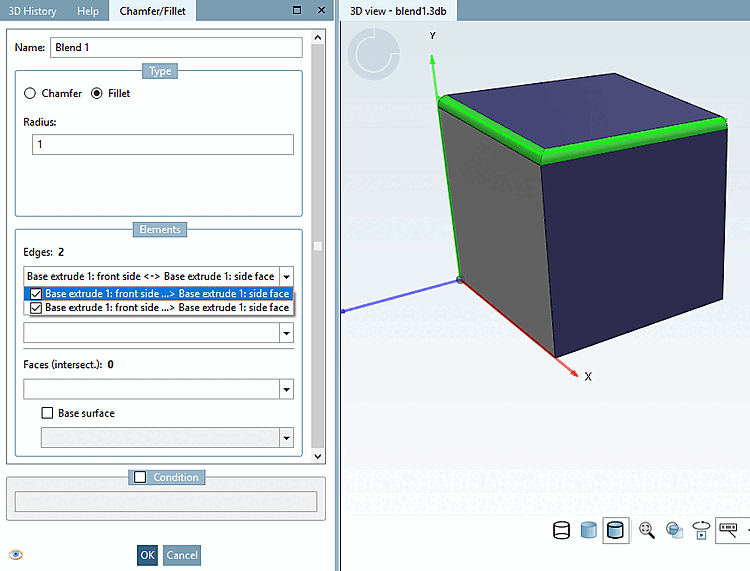Open the Faces (intersect.) dropdown
Screen dimensions: 750x571
tap(286, 389)
